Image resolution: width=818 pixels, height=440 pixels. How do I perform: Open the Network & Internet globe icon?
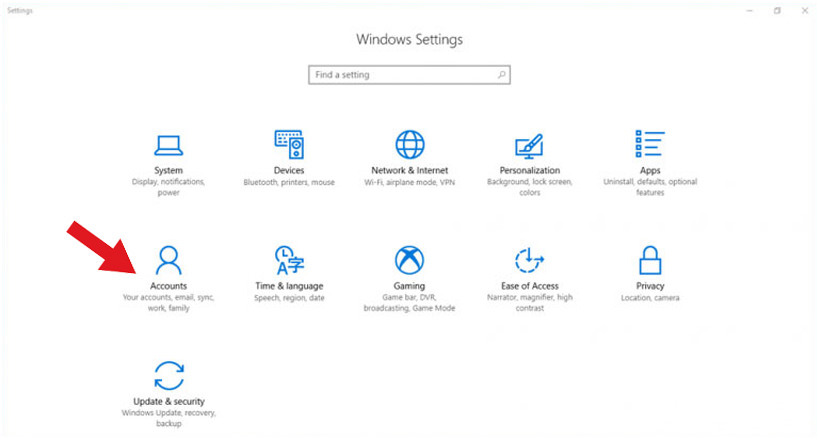(x=410, y=145)
